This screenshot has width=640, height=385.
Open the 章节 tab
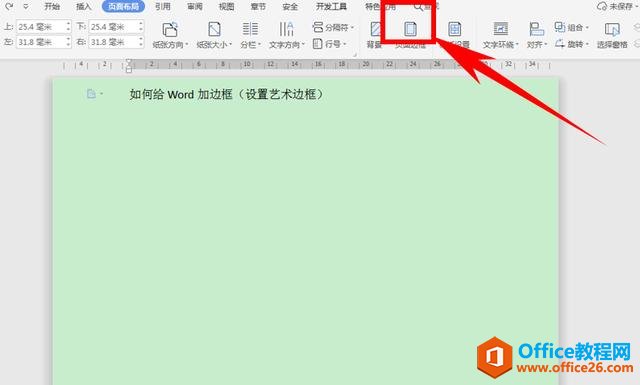258,7
